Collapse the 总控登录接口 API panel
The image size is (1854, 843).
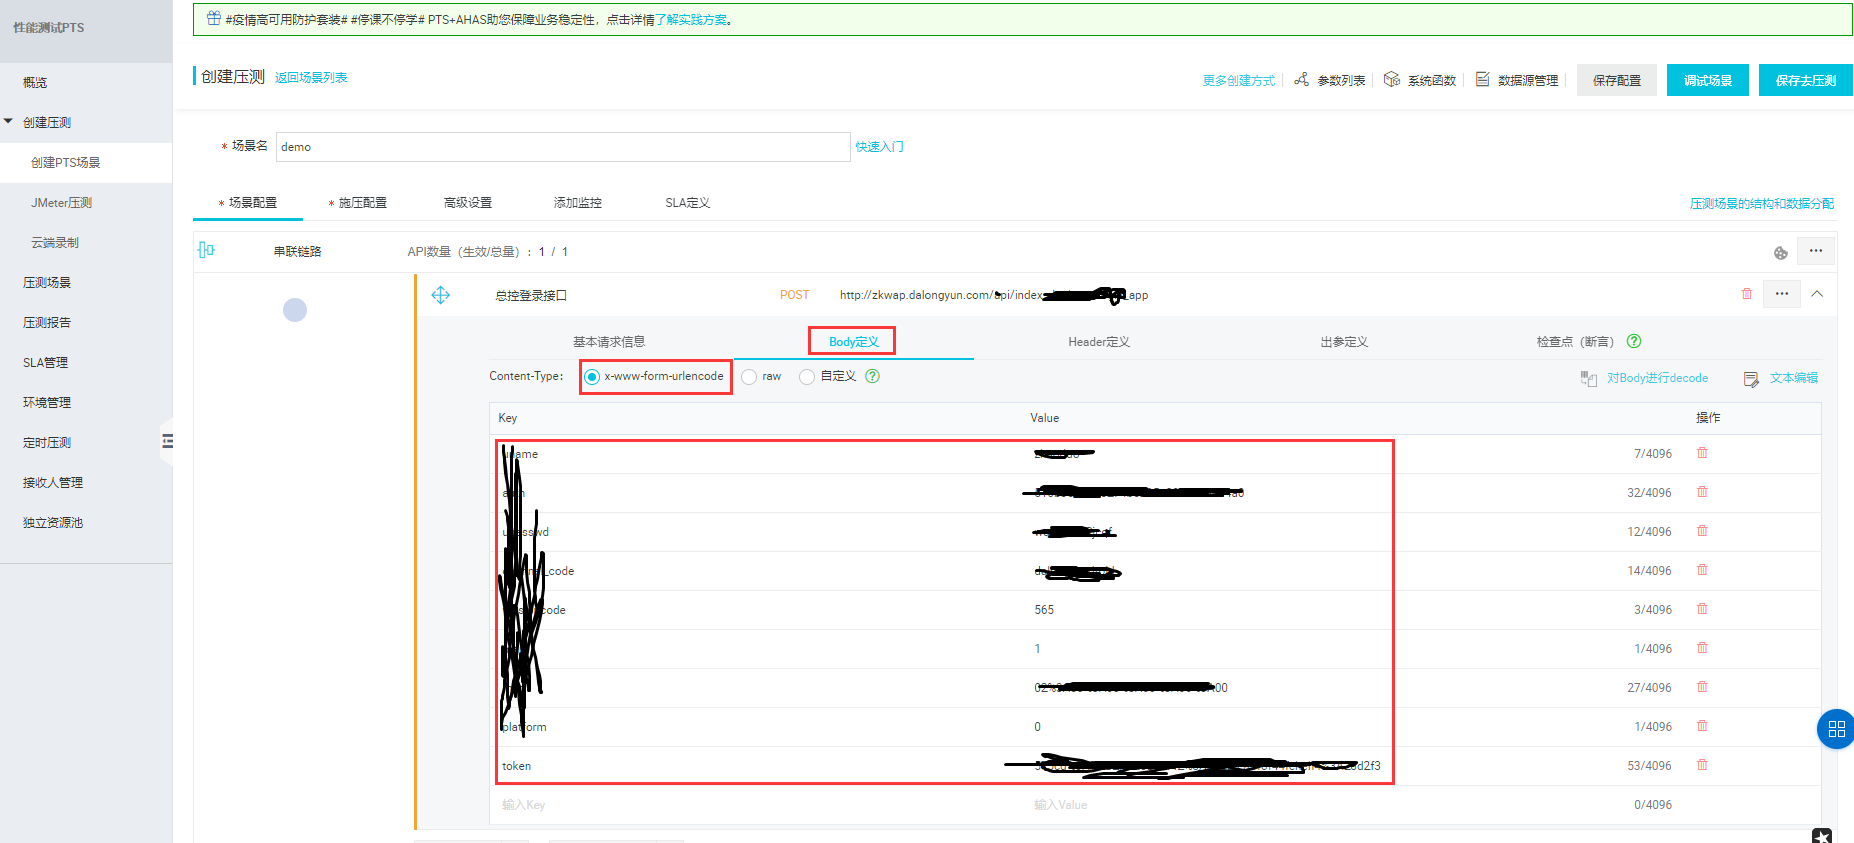click(x=1817, y=294)
